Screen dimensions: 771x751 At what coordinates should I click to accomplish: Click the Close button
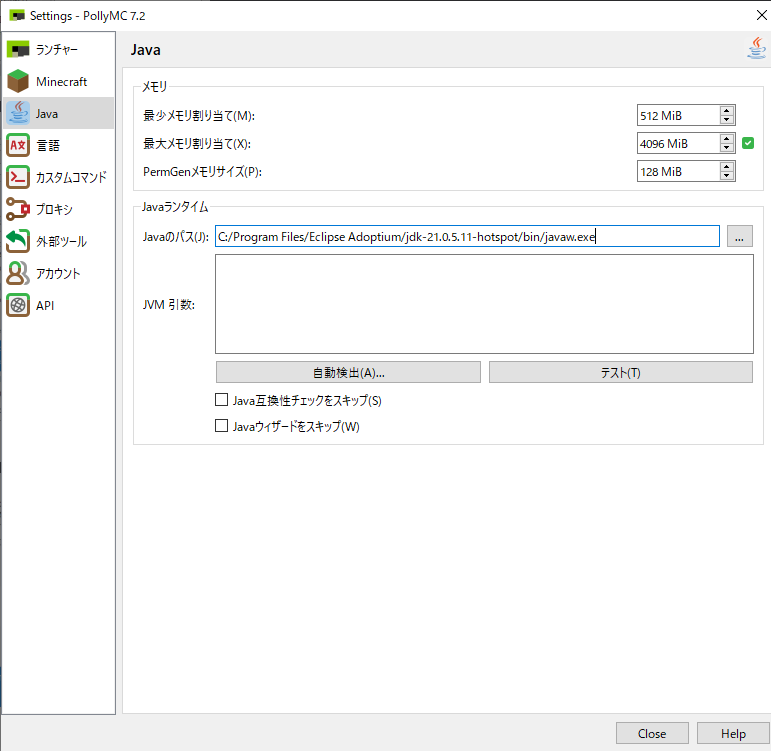pos(652,733)
